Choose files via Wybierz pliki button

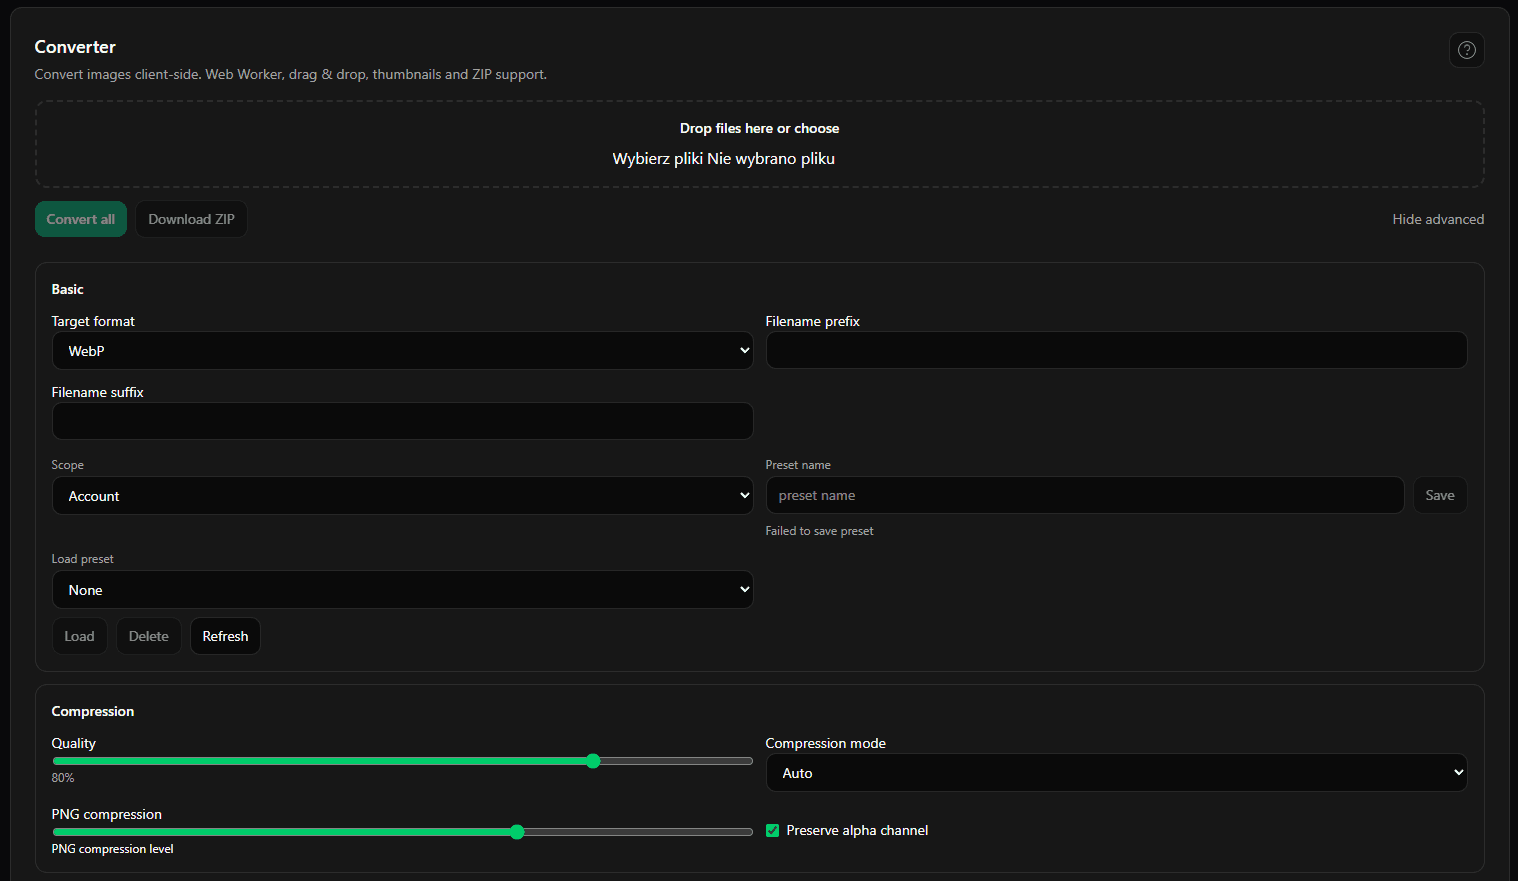tap(658, 159)
